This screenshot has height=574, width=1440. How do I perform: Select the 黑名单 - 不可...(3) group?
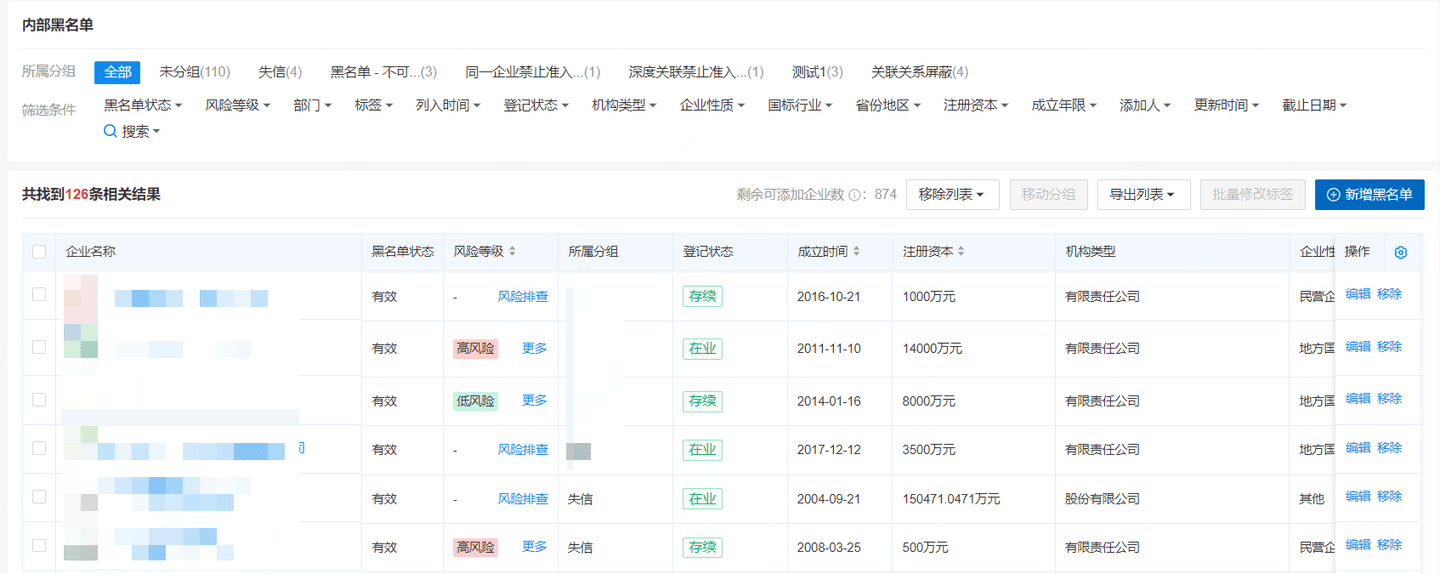tap(384, 72)
